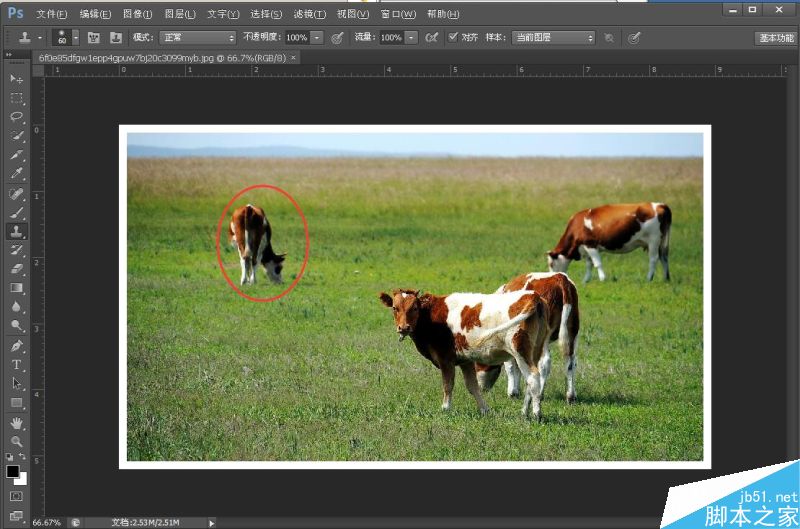
Task: Reset default foreground and background colors
Action: click(x=10, y=457)
